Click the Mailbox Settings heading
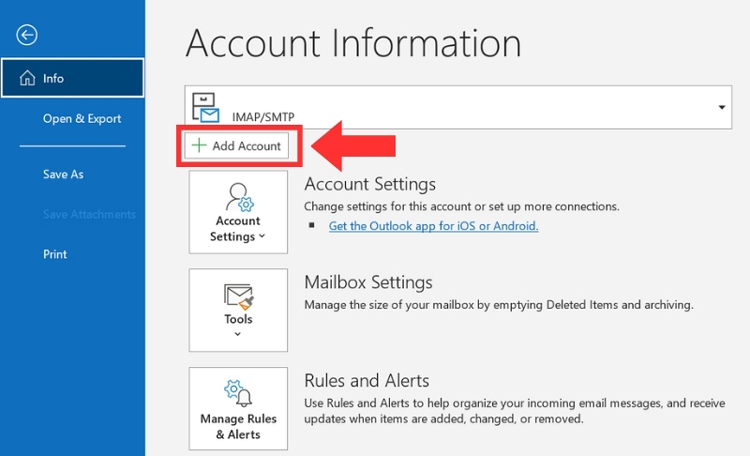750x456 pixels. (x=368, y=282)
